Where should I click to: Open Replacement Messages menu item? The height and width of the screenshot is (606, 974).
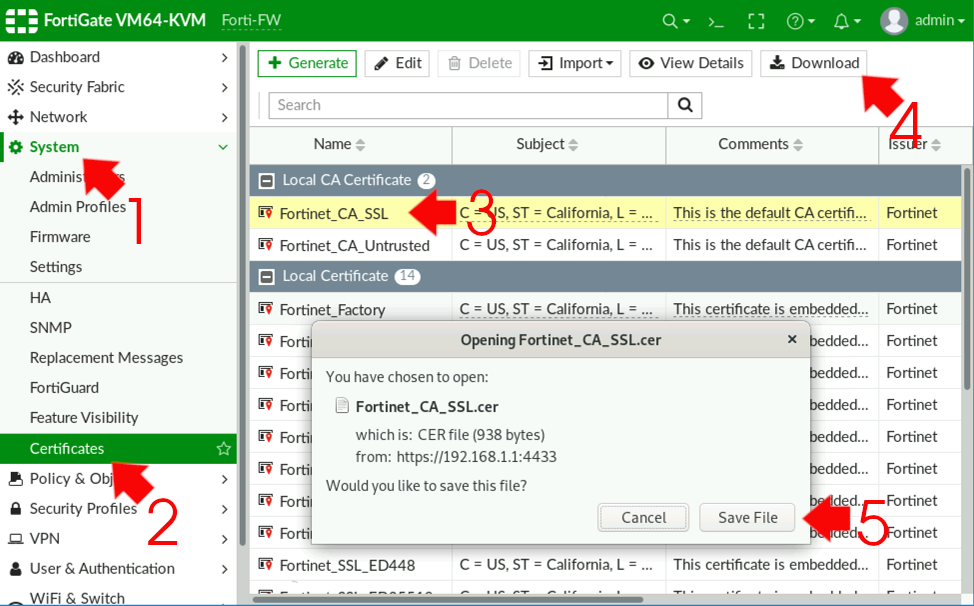(106, 358)
